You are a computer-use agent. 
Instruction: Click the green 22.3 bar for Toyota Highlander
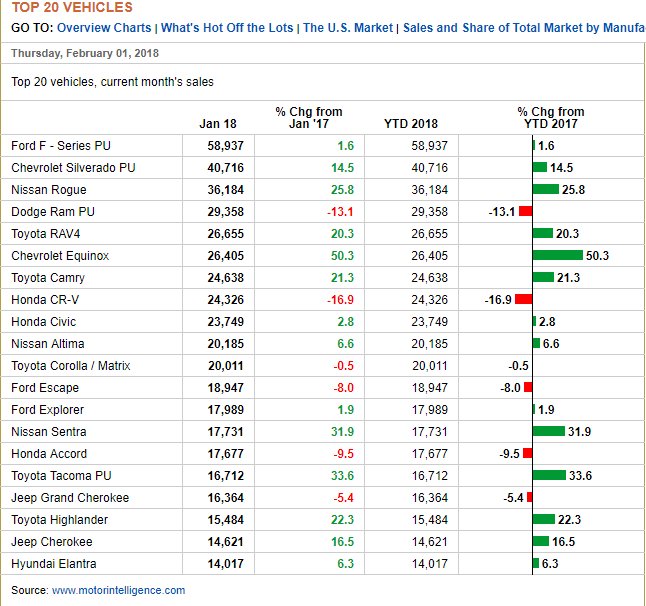[544, 519]
